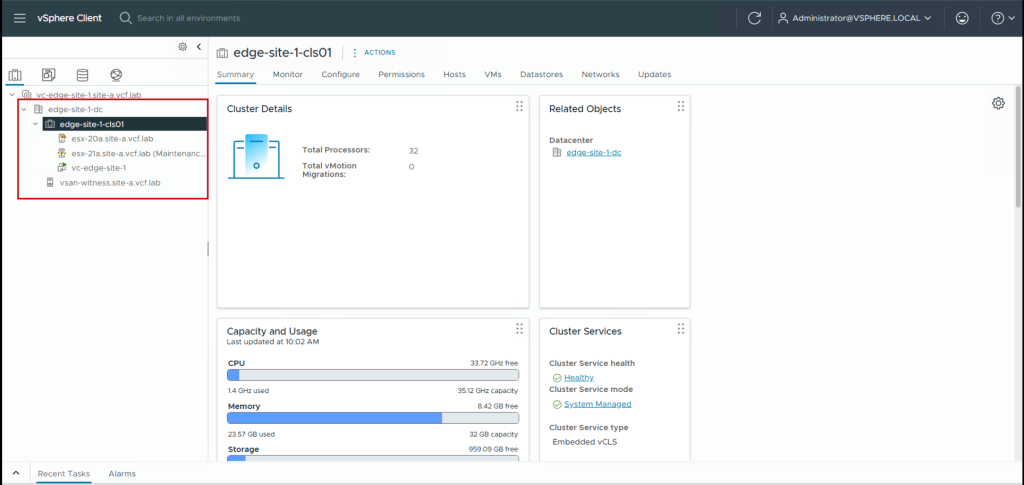The height and width of the screenshot is (485, 1024).
Task: Open the hamburger navigation menu
Action: 20,18
